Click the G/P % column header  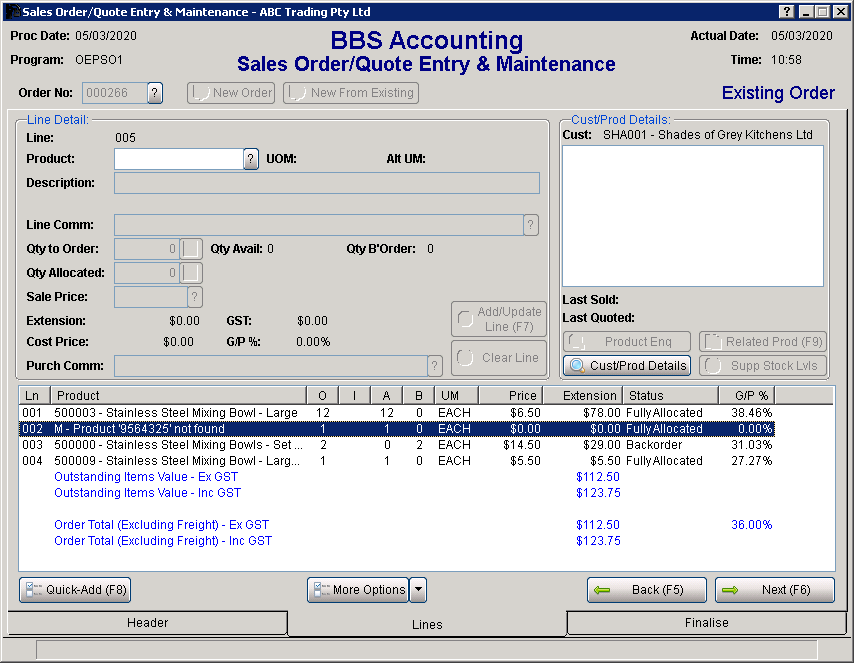pos(745,396)
